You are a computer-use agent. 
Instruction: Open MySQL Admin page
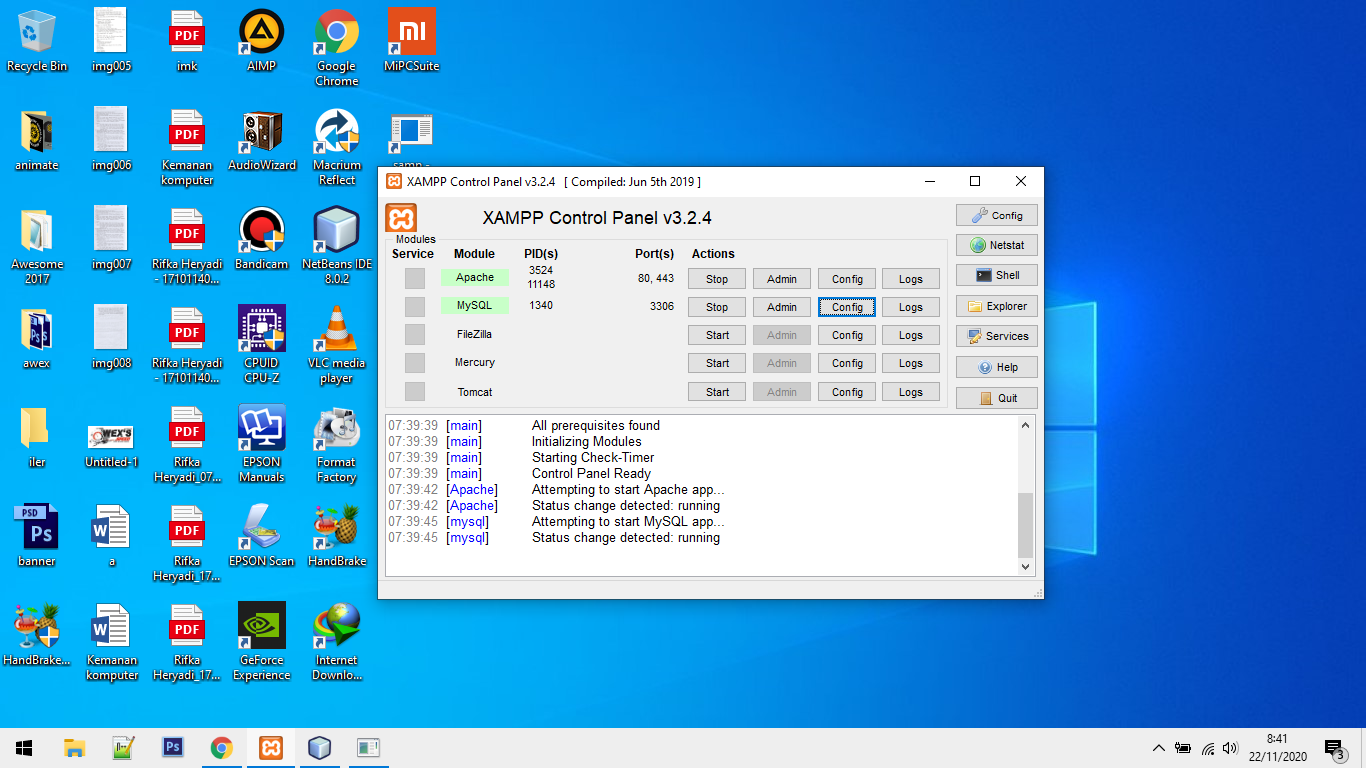click(x=782, y=307)
